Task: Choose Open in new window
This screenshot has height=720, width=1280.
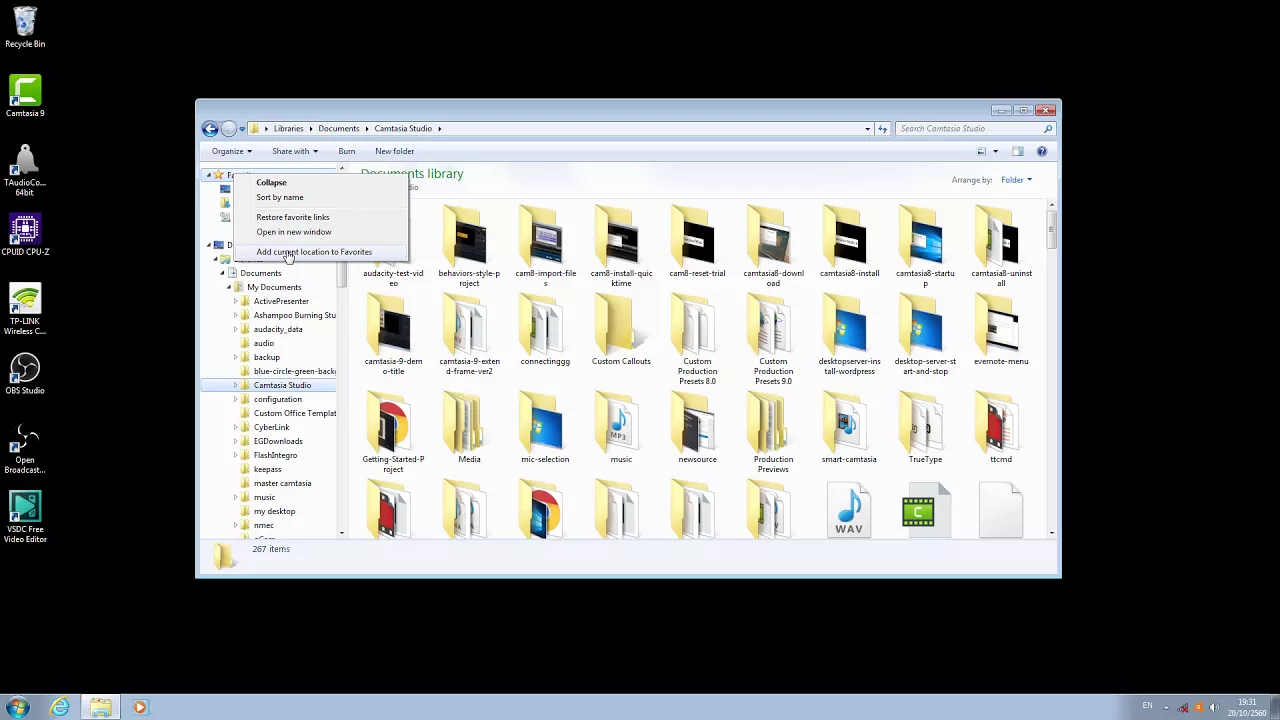Action: point(293,232)
